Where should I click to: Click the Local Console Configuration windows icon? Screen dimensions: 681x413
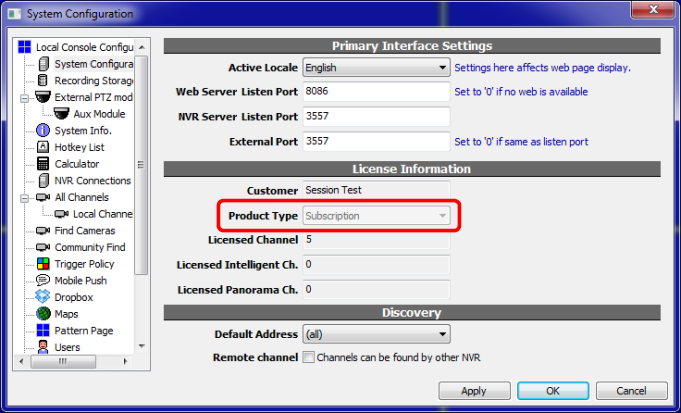pos(24,47)
